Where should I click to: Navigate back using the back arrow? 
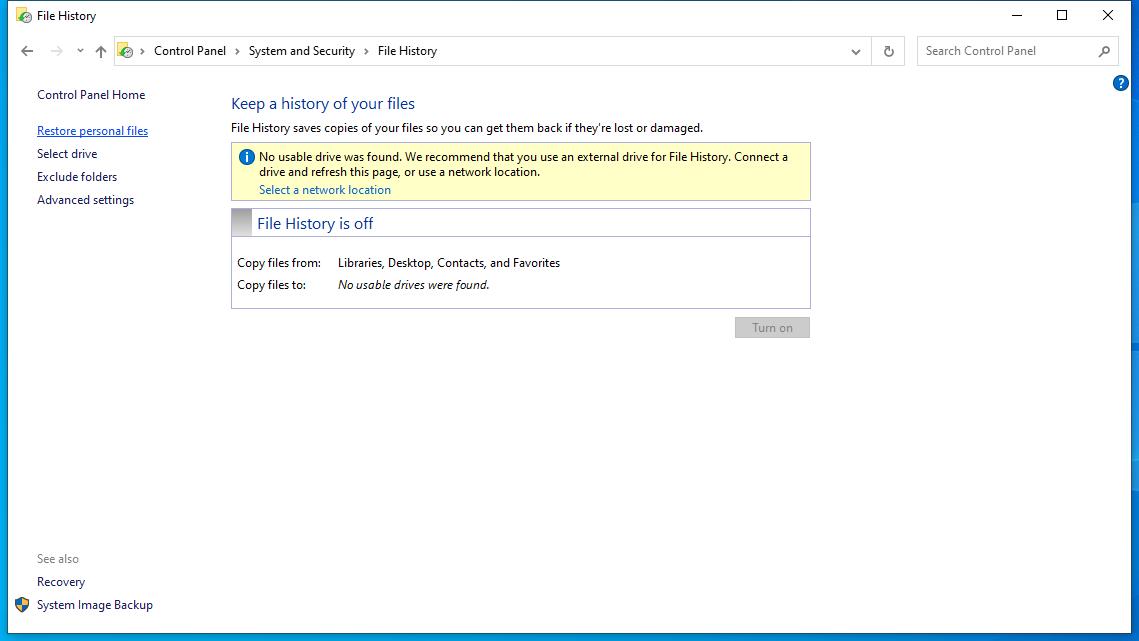pyautogui.click(x=27, y=50)
